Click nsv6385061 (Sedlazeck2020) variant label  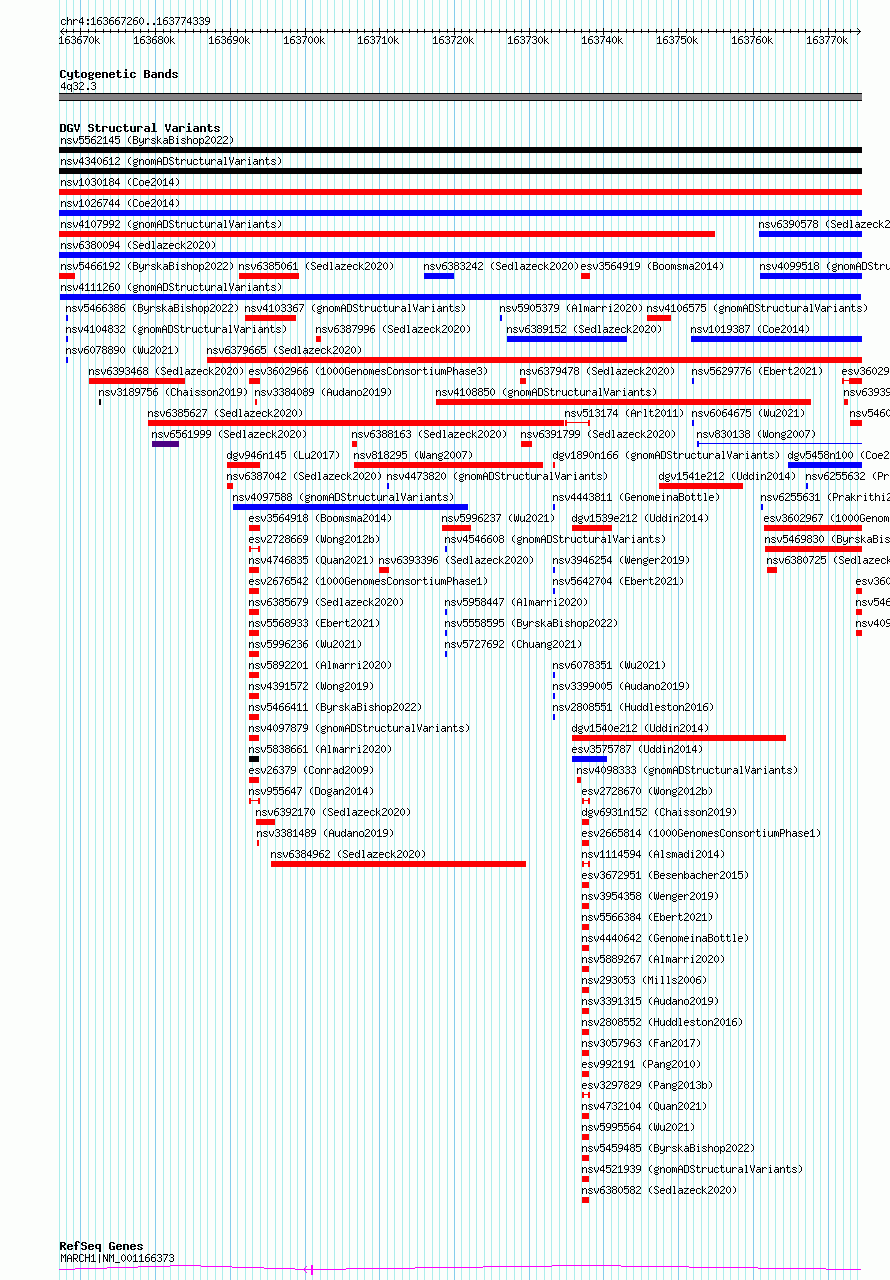[316, 266]
